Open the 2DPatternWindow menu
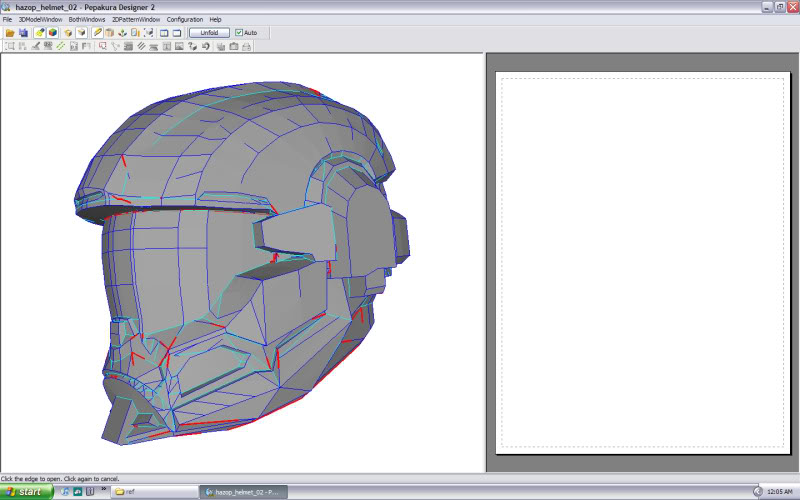Image resolution: width=800 pixels, height=500 pixels. (x=135, y=19)
